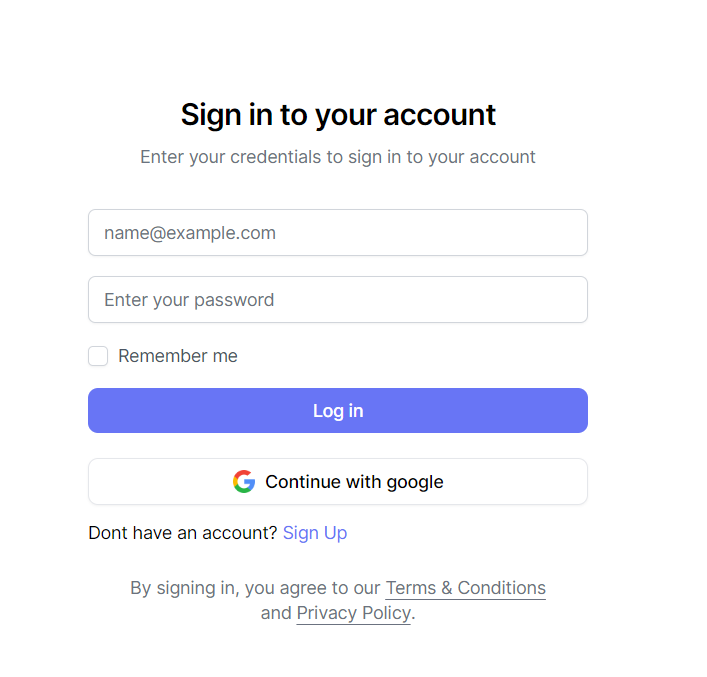Open the Privacy Policy link
The width and height of the screenshot is (707, 677).
click(353, 613)
